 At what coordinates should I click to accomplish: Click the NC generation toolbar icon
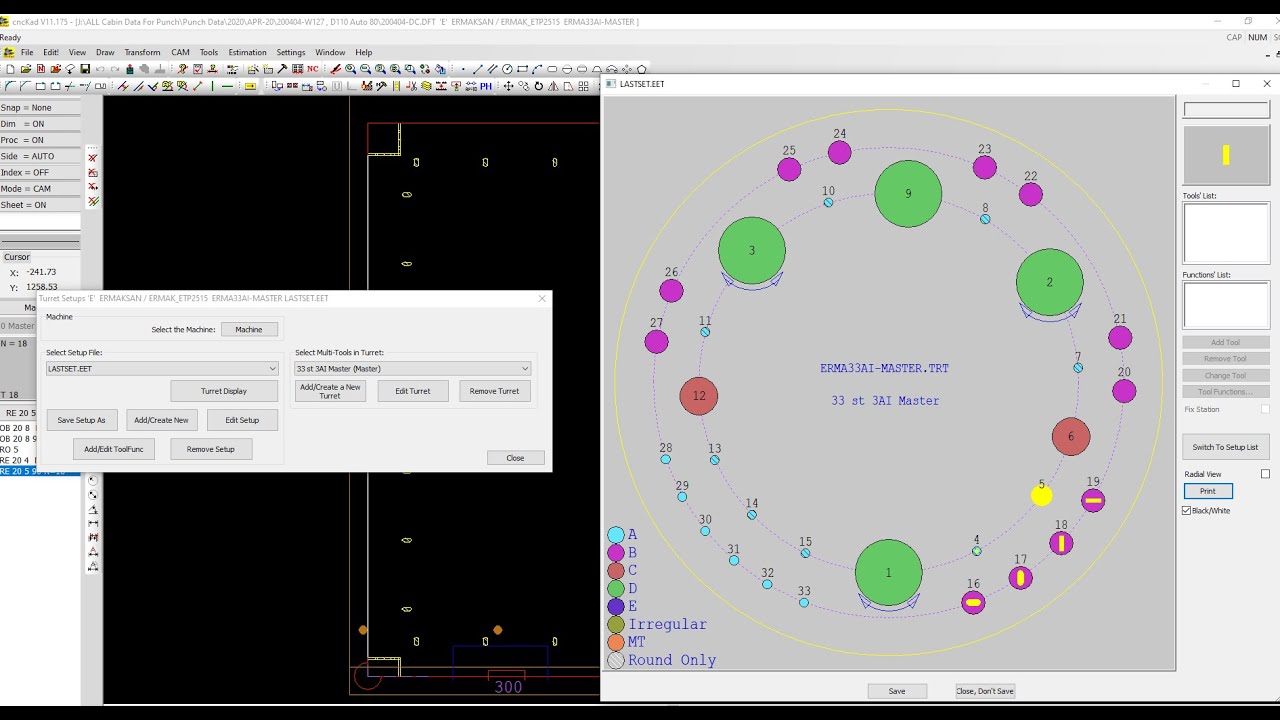312,69
